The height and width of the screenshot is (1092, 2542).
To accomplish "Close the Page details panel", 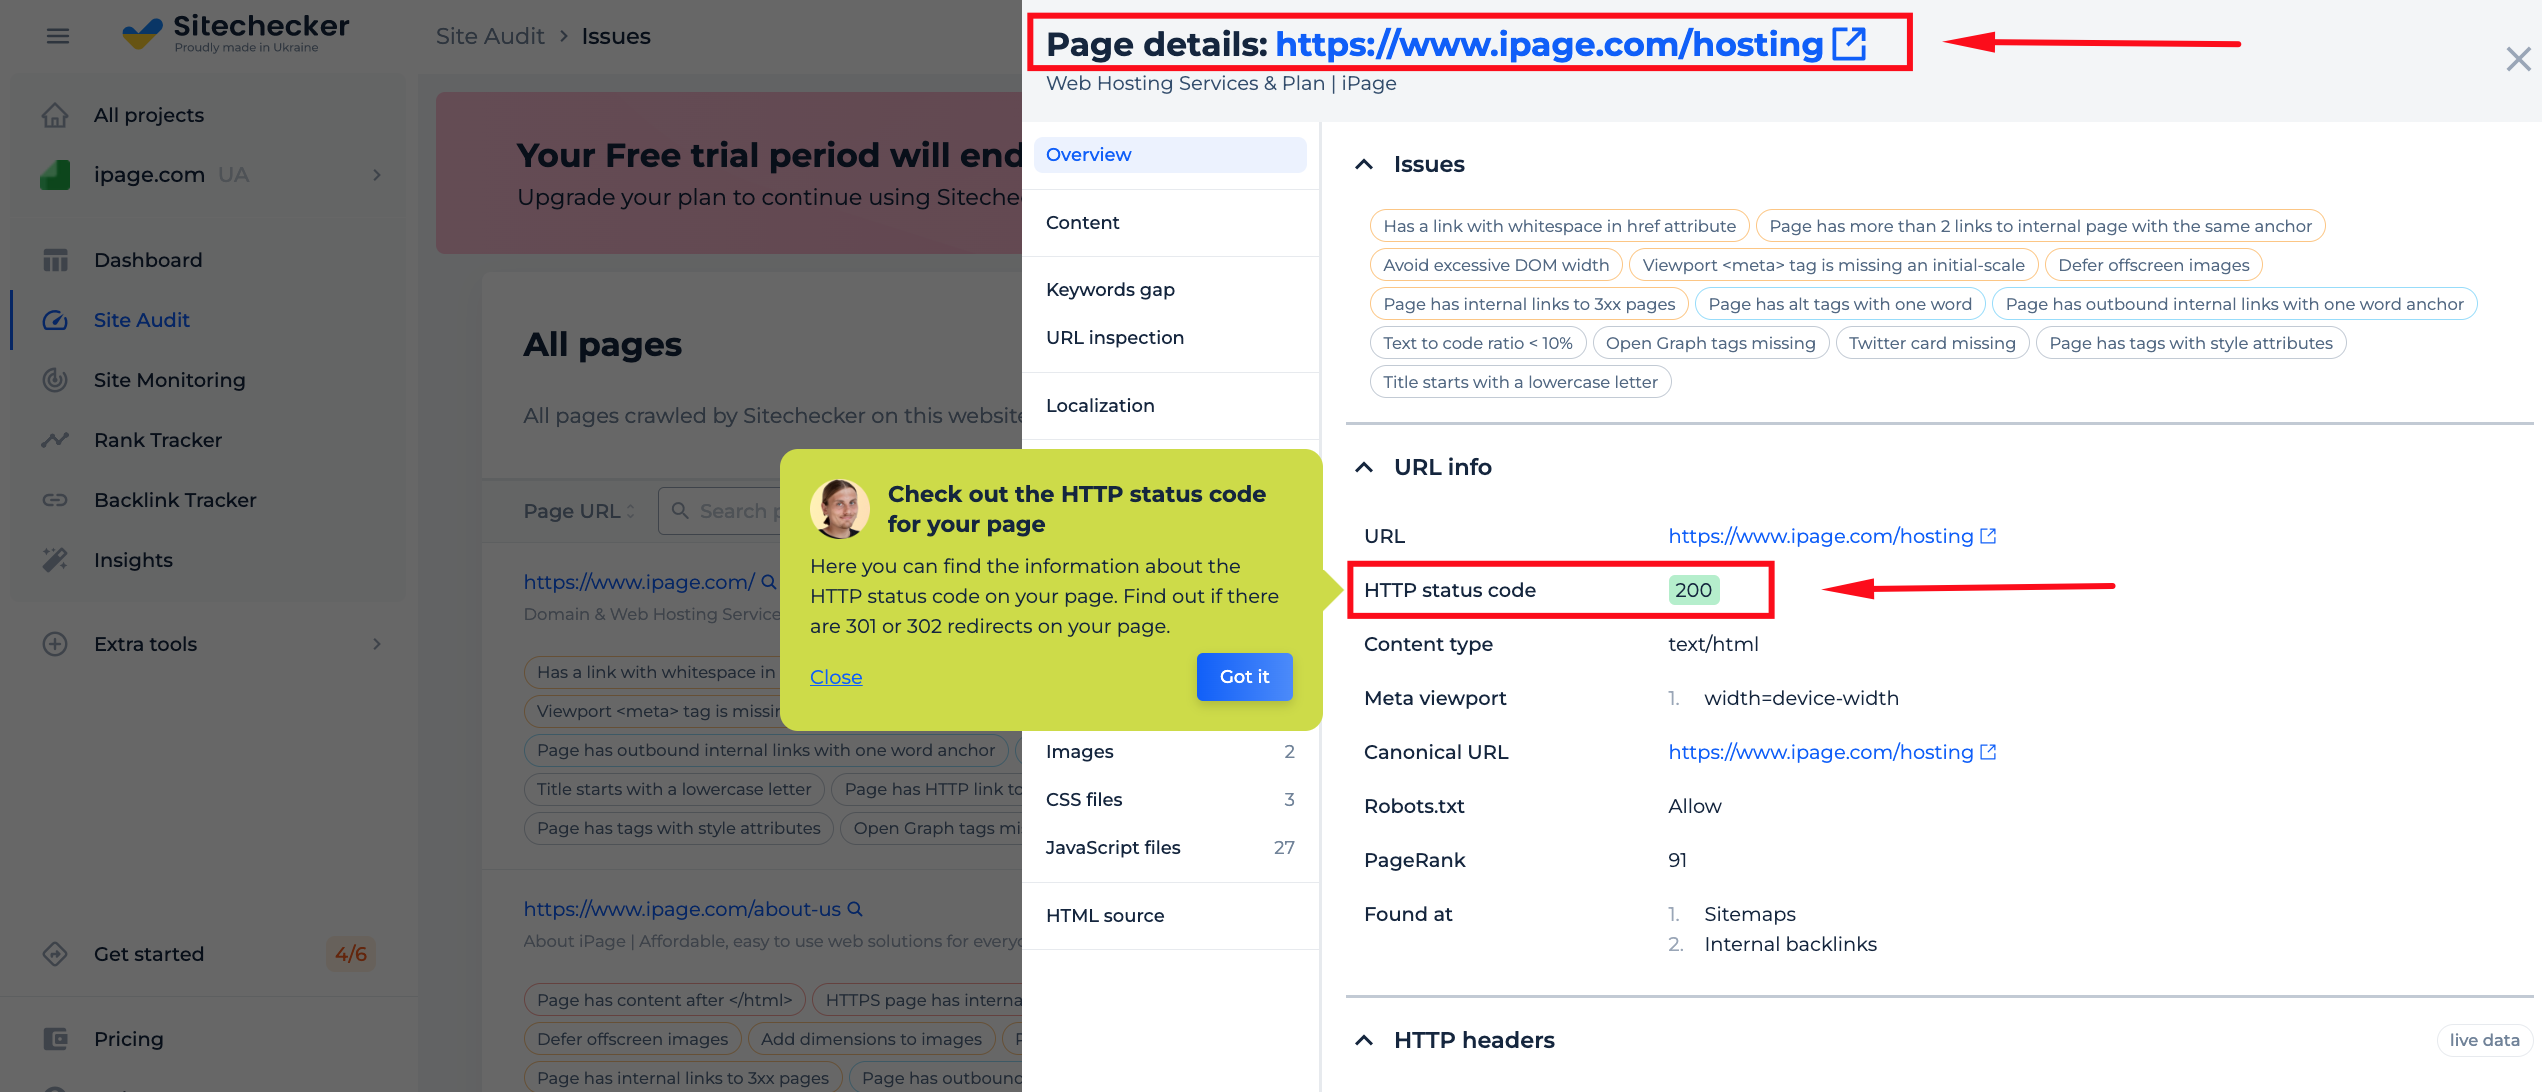I will click(2518, 59).
